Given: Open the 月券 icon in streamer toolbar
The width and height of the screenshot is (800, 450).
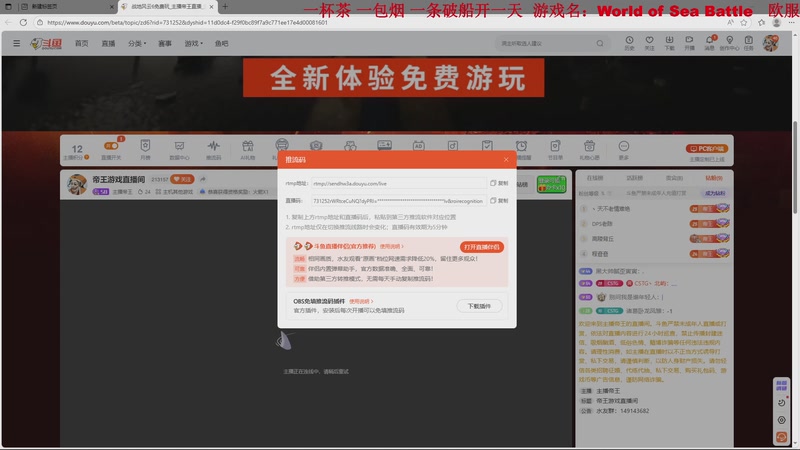Looking at the screenshot, I should [145, 150].
